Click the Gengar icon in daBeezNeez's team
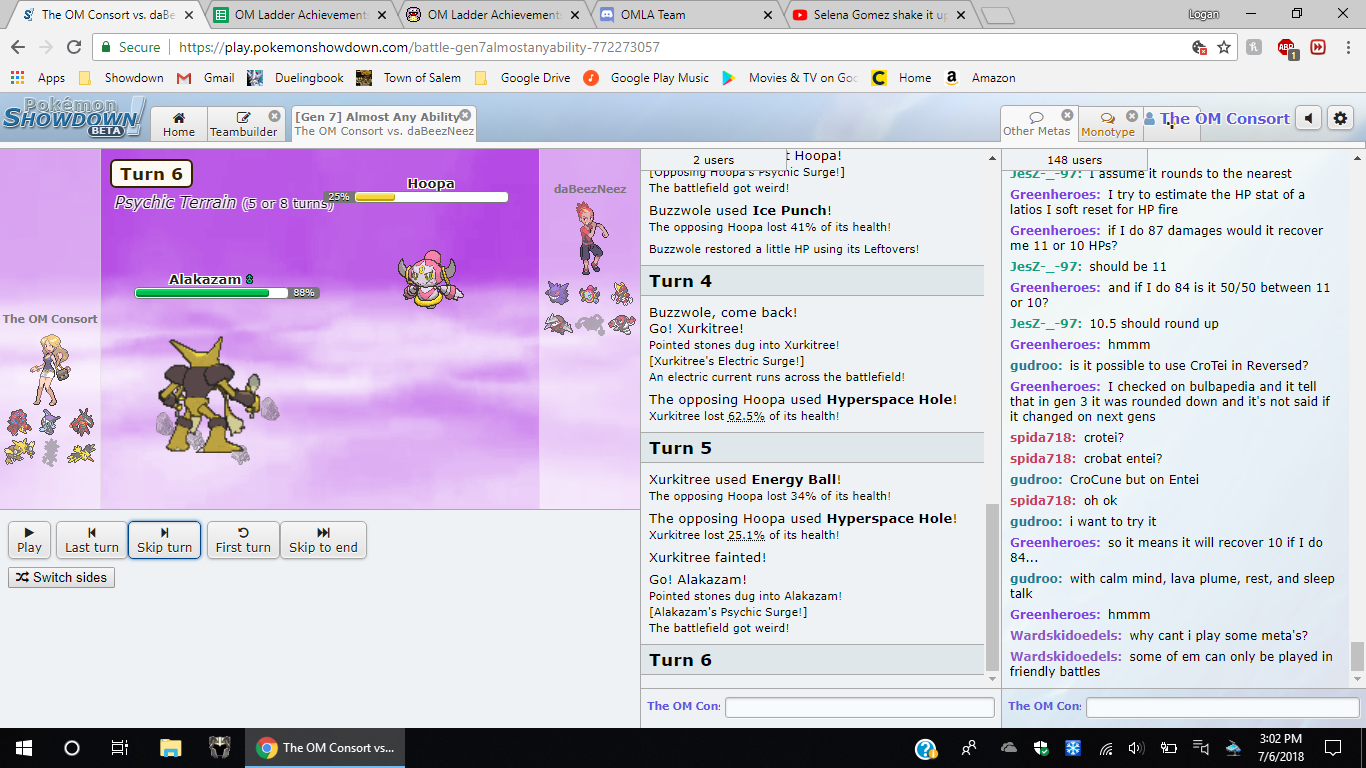The height and width of the screenshot is (768, 1366). [557, 292]
